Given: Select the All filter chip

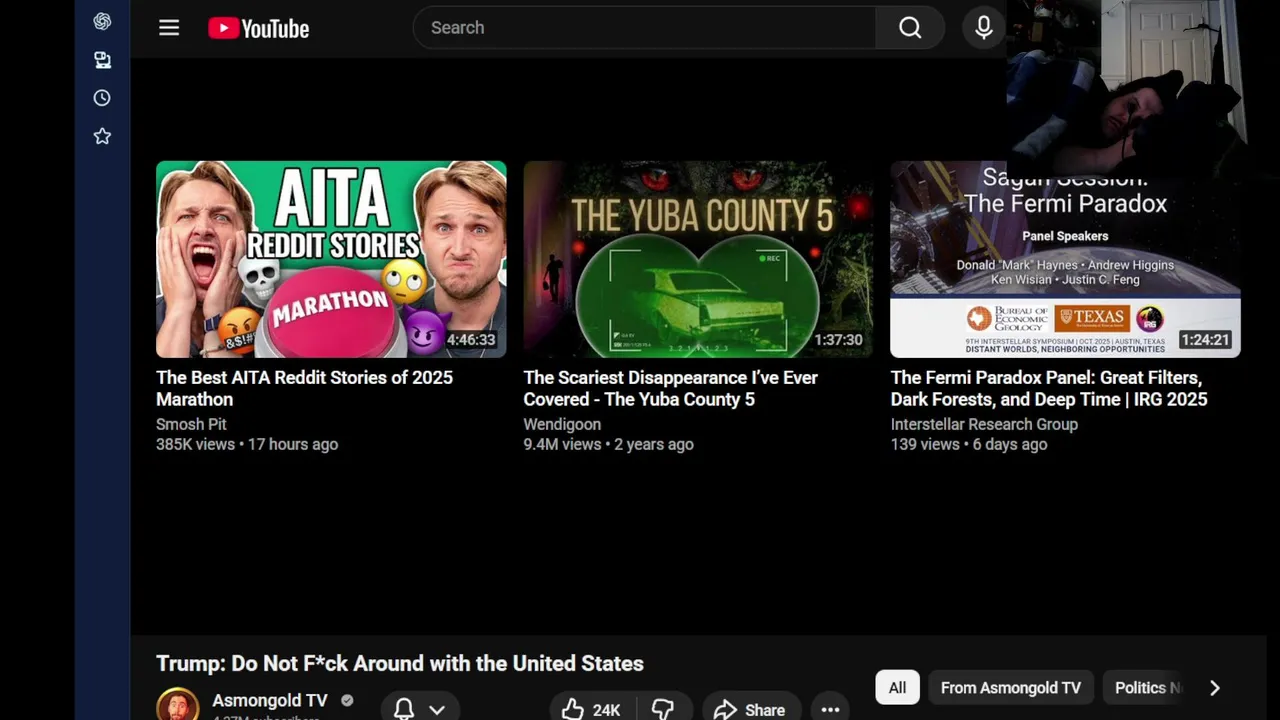Looking at the screenshot, I should pos(897,688).
